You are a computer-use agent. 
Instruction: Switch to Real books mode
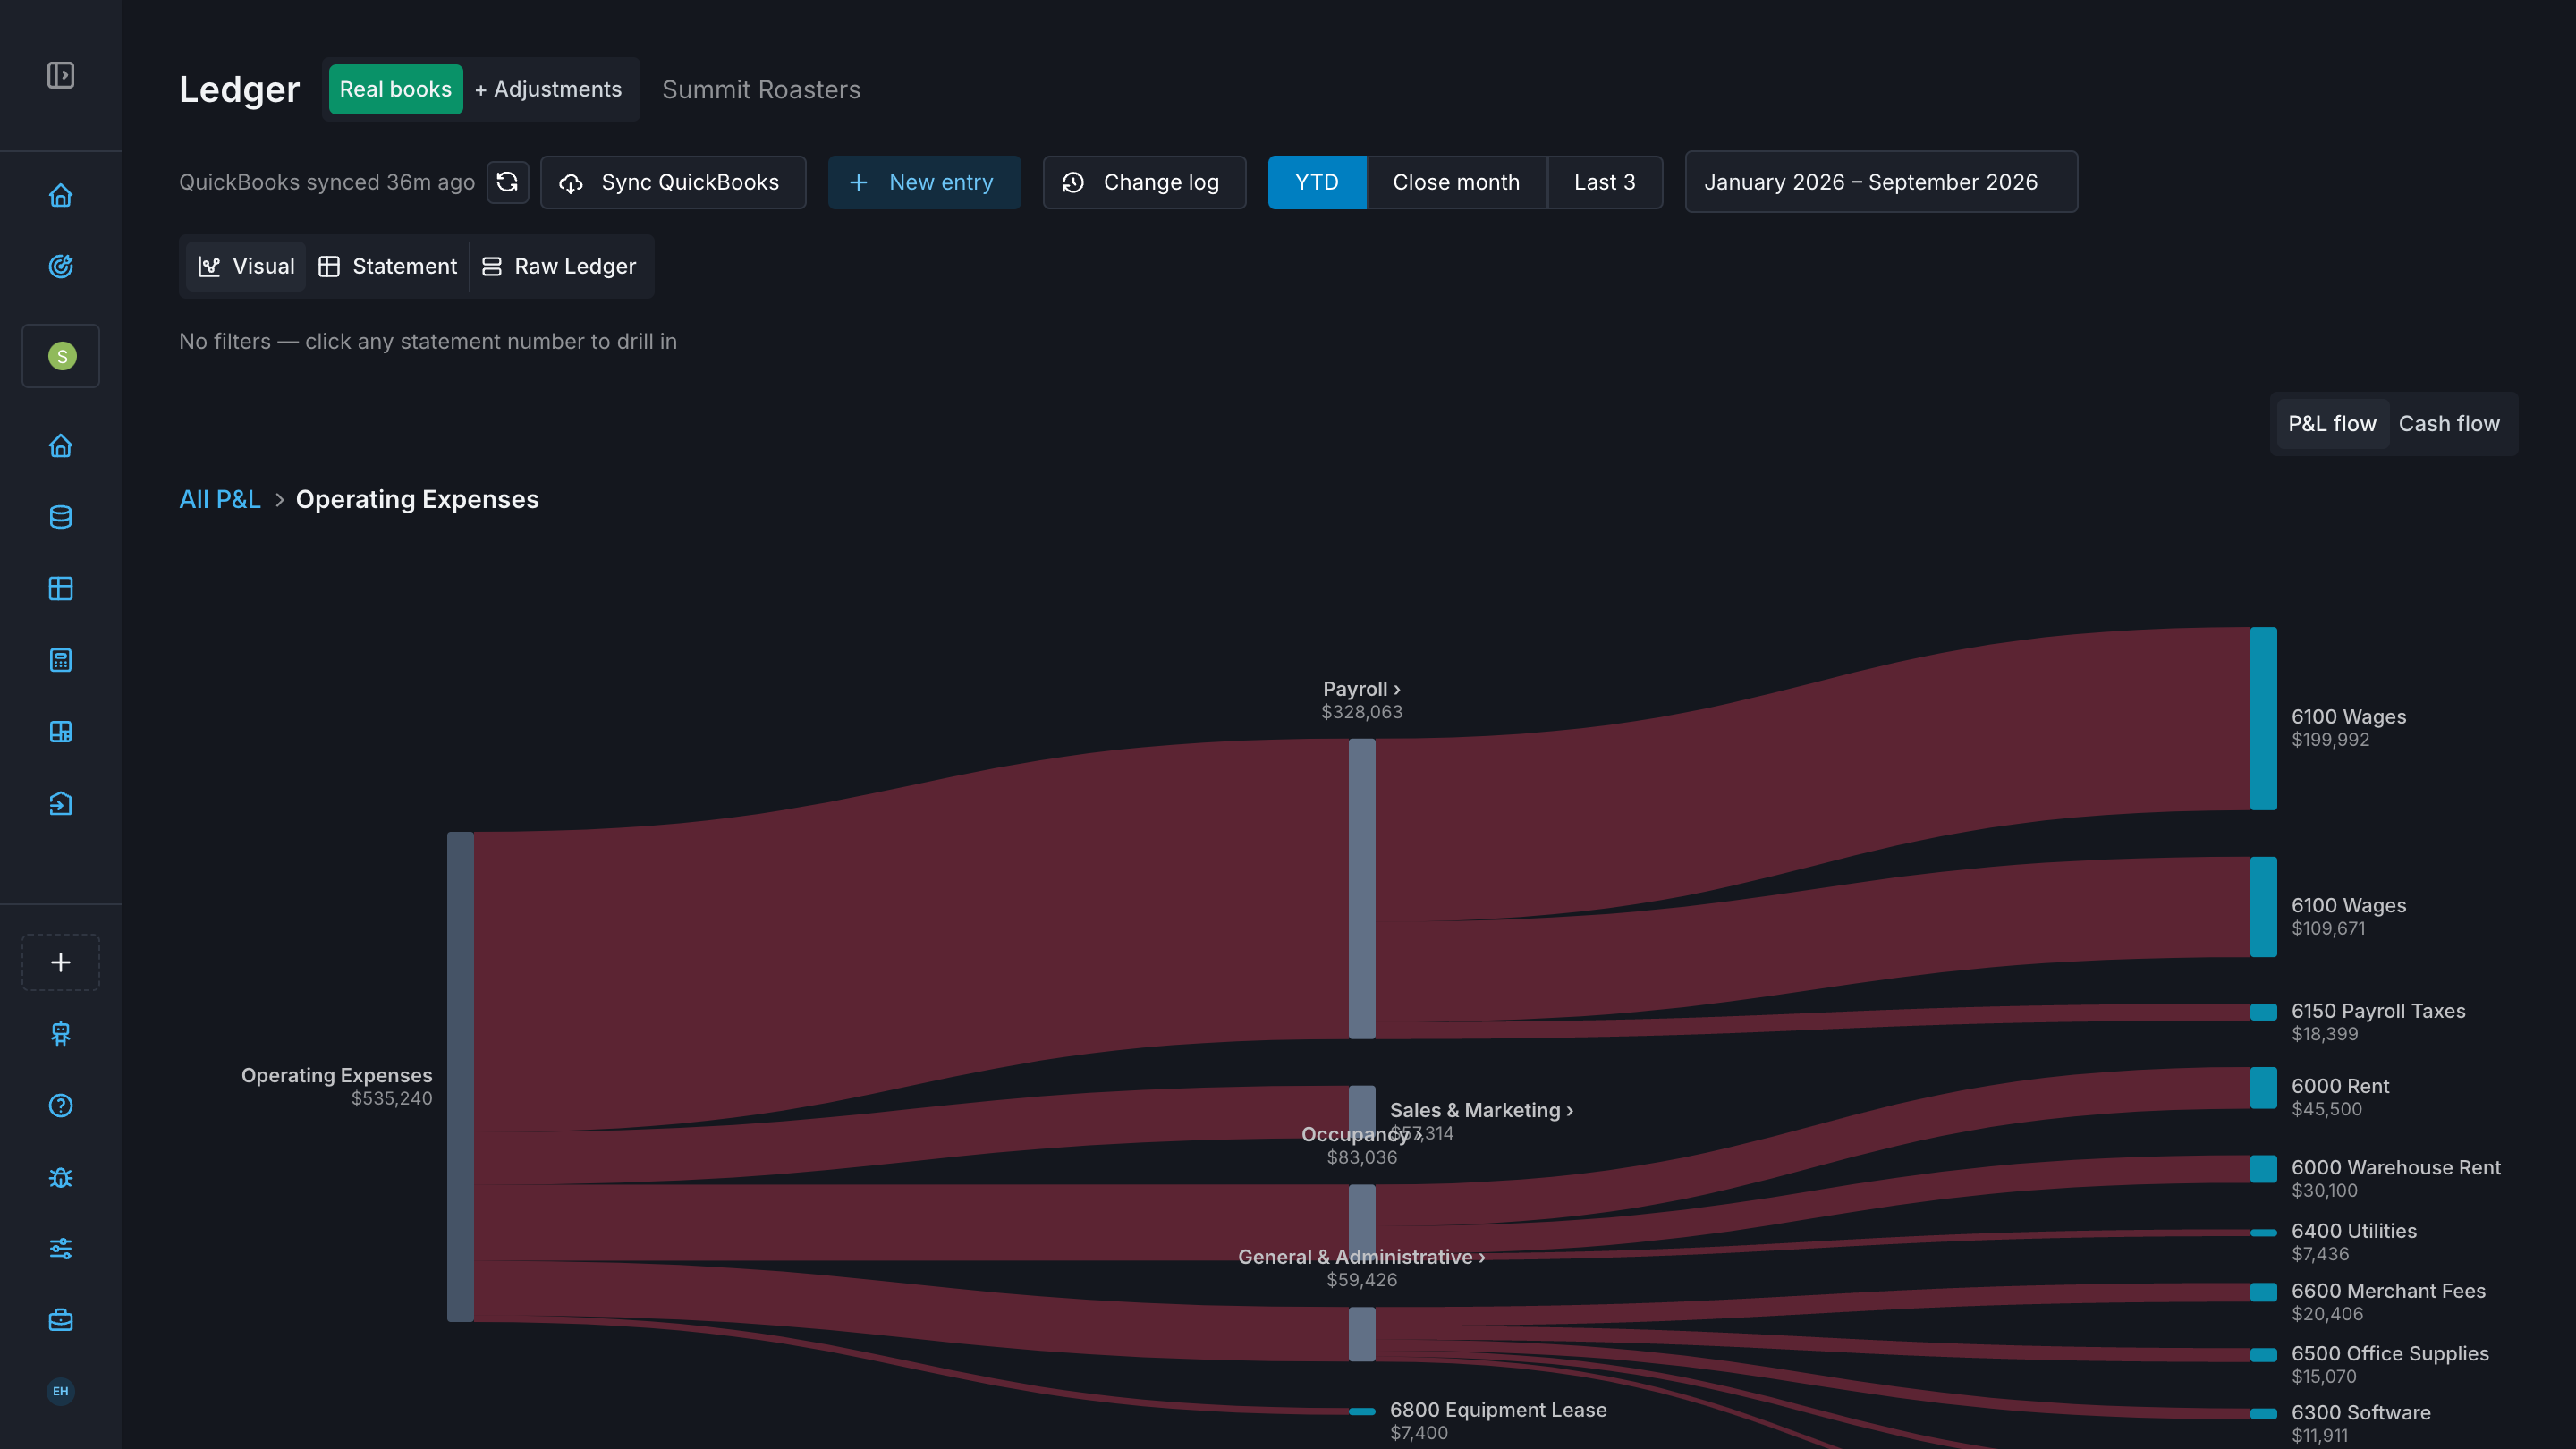[x=396, y=89]
